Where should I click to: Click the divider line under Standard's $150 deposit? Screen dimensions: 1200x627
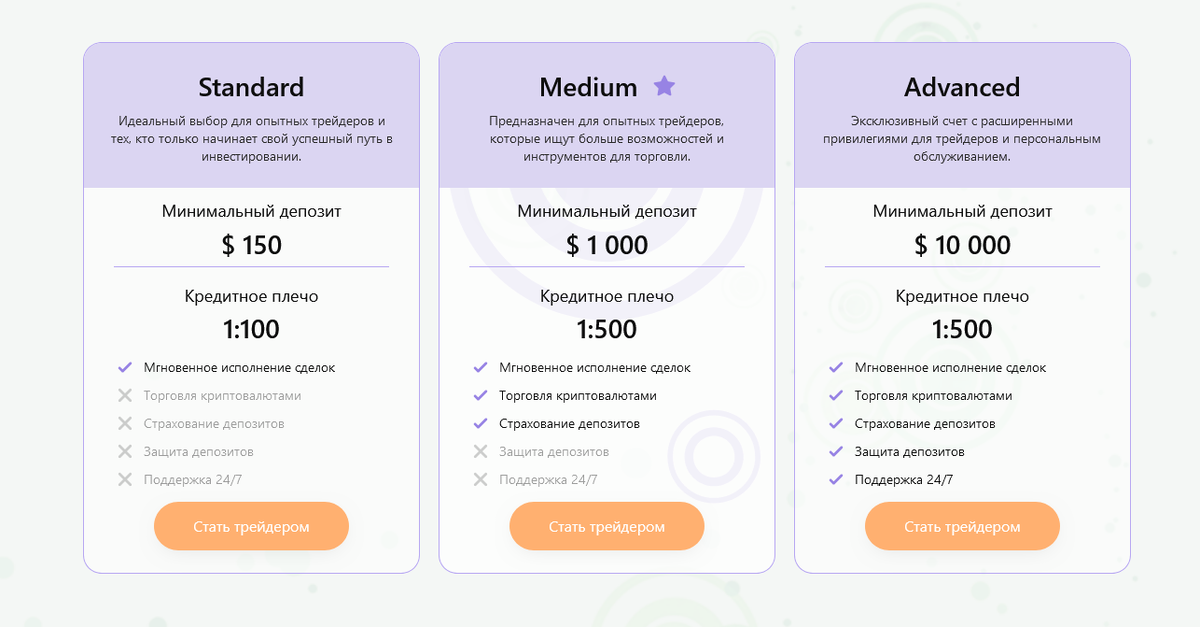251,267
